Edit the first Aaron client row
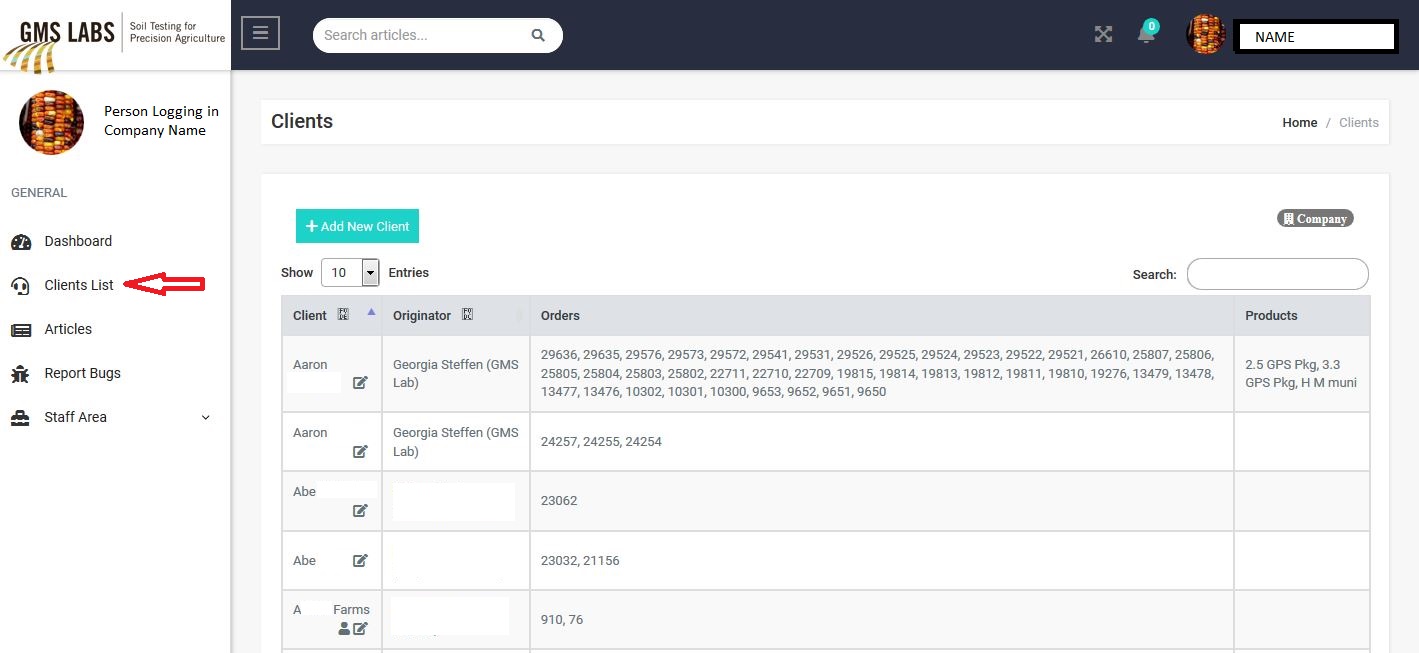The image size is (1419, 653). 360,382
